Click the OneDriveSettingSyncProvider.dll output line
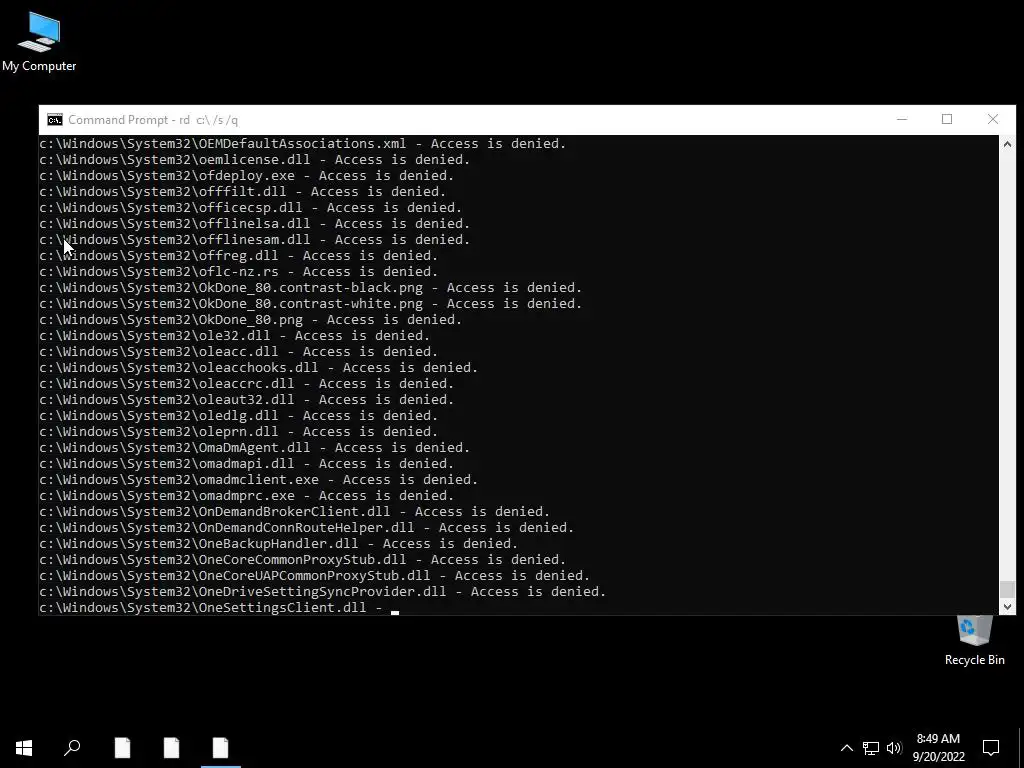The image size is (1024, 768). (323, 592)
